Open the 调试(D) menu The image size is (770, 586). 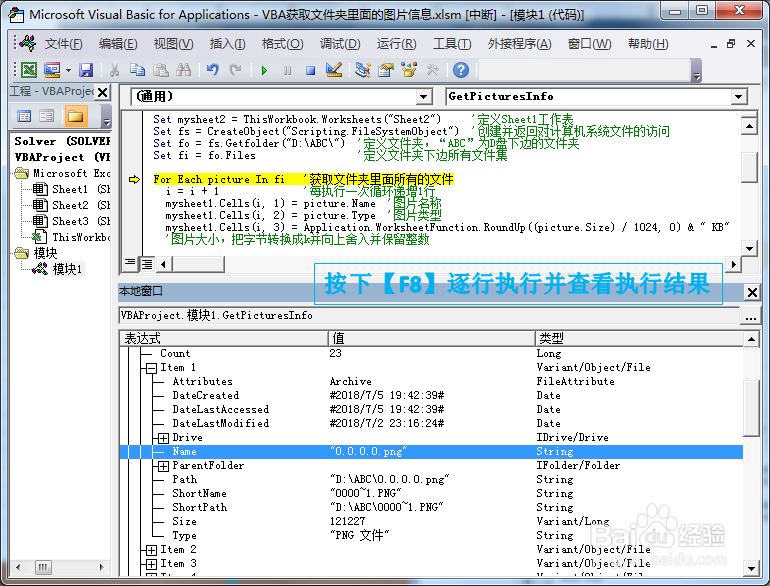click(x=340, y=44)
